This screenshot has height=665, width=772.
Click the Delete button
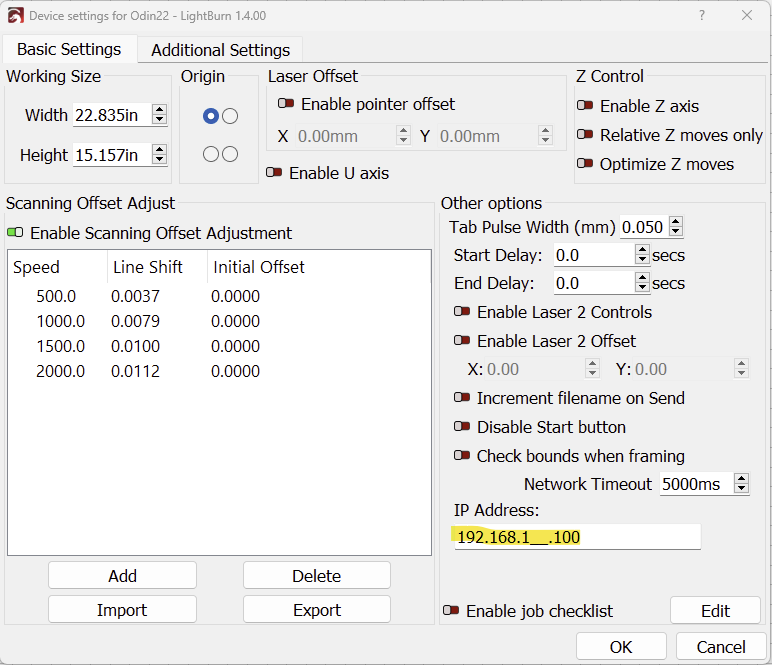click(317, 575)
